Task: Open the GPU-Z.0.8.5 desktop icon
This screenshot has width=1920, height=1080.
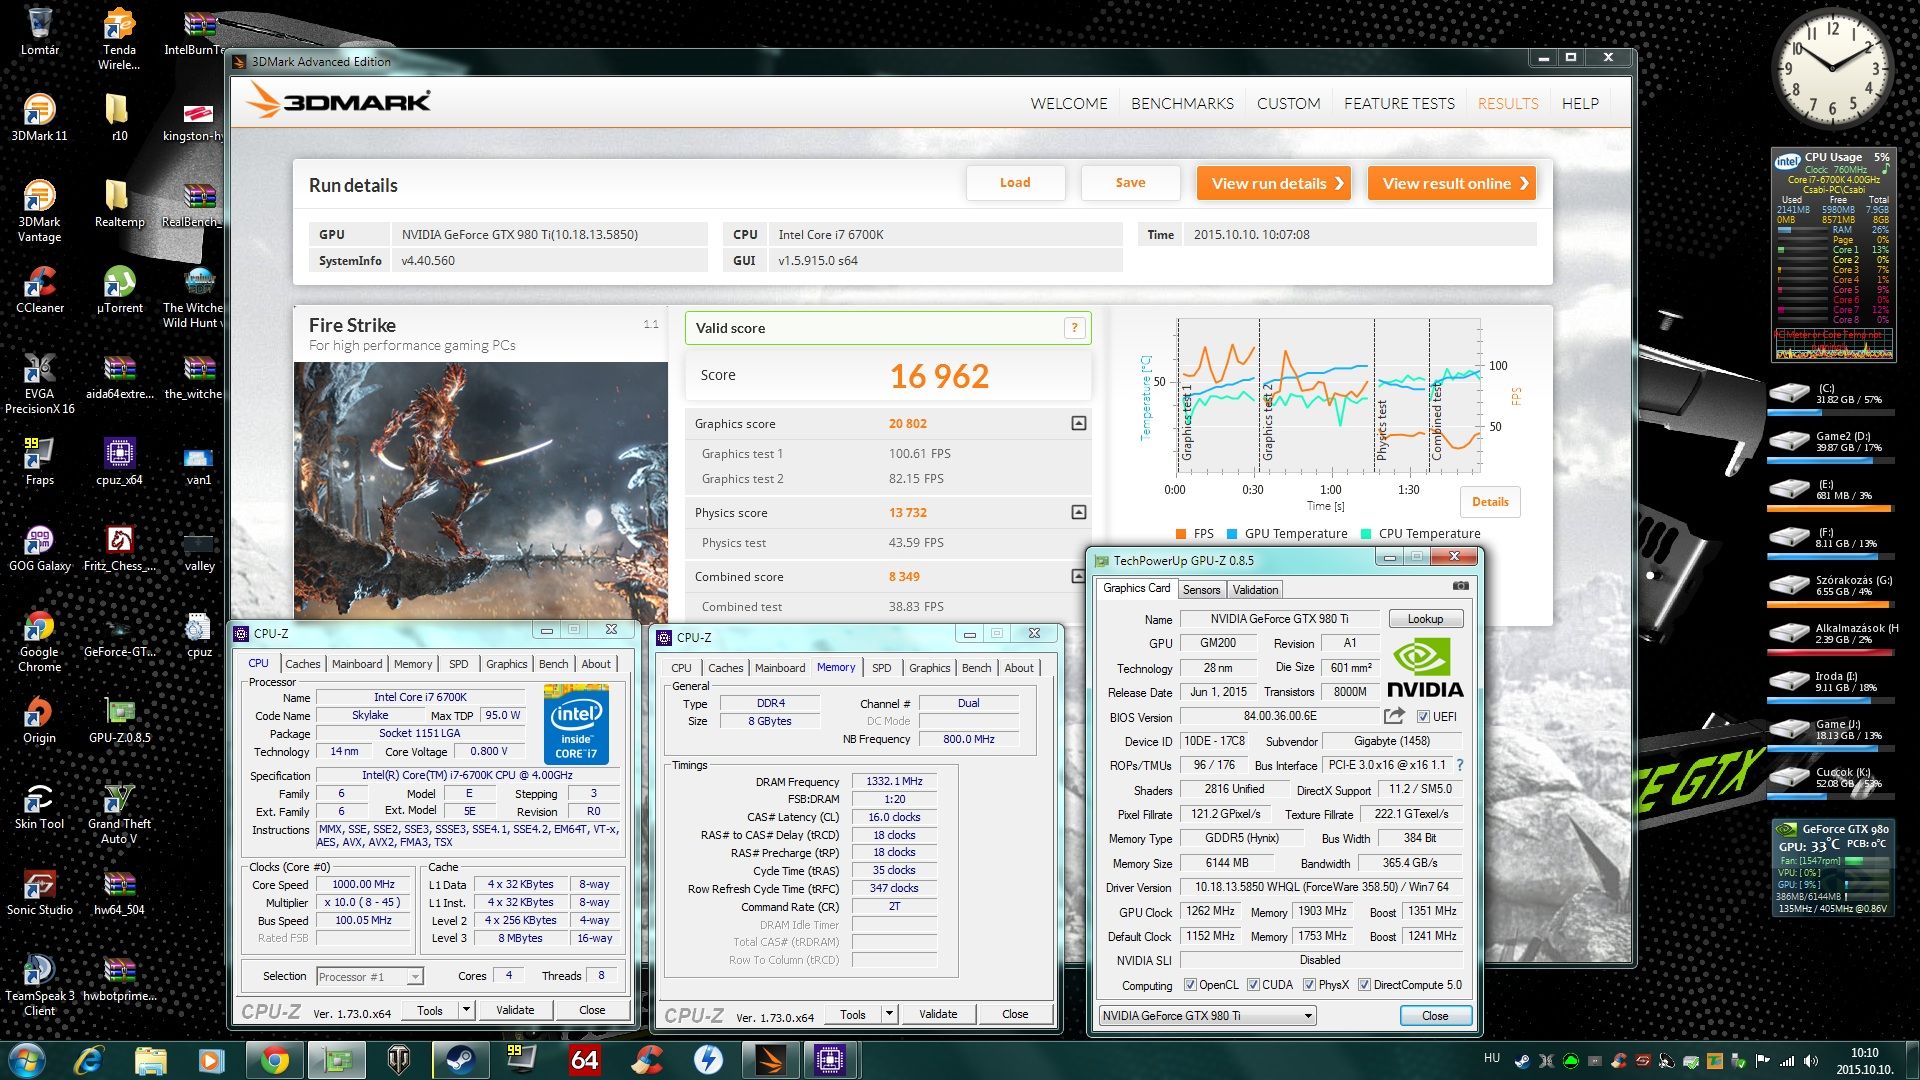Action: pos(119,720)
